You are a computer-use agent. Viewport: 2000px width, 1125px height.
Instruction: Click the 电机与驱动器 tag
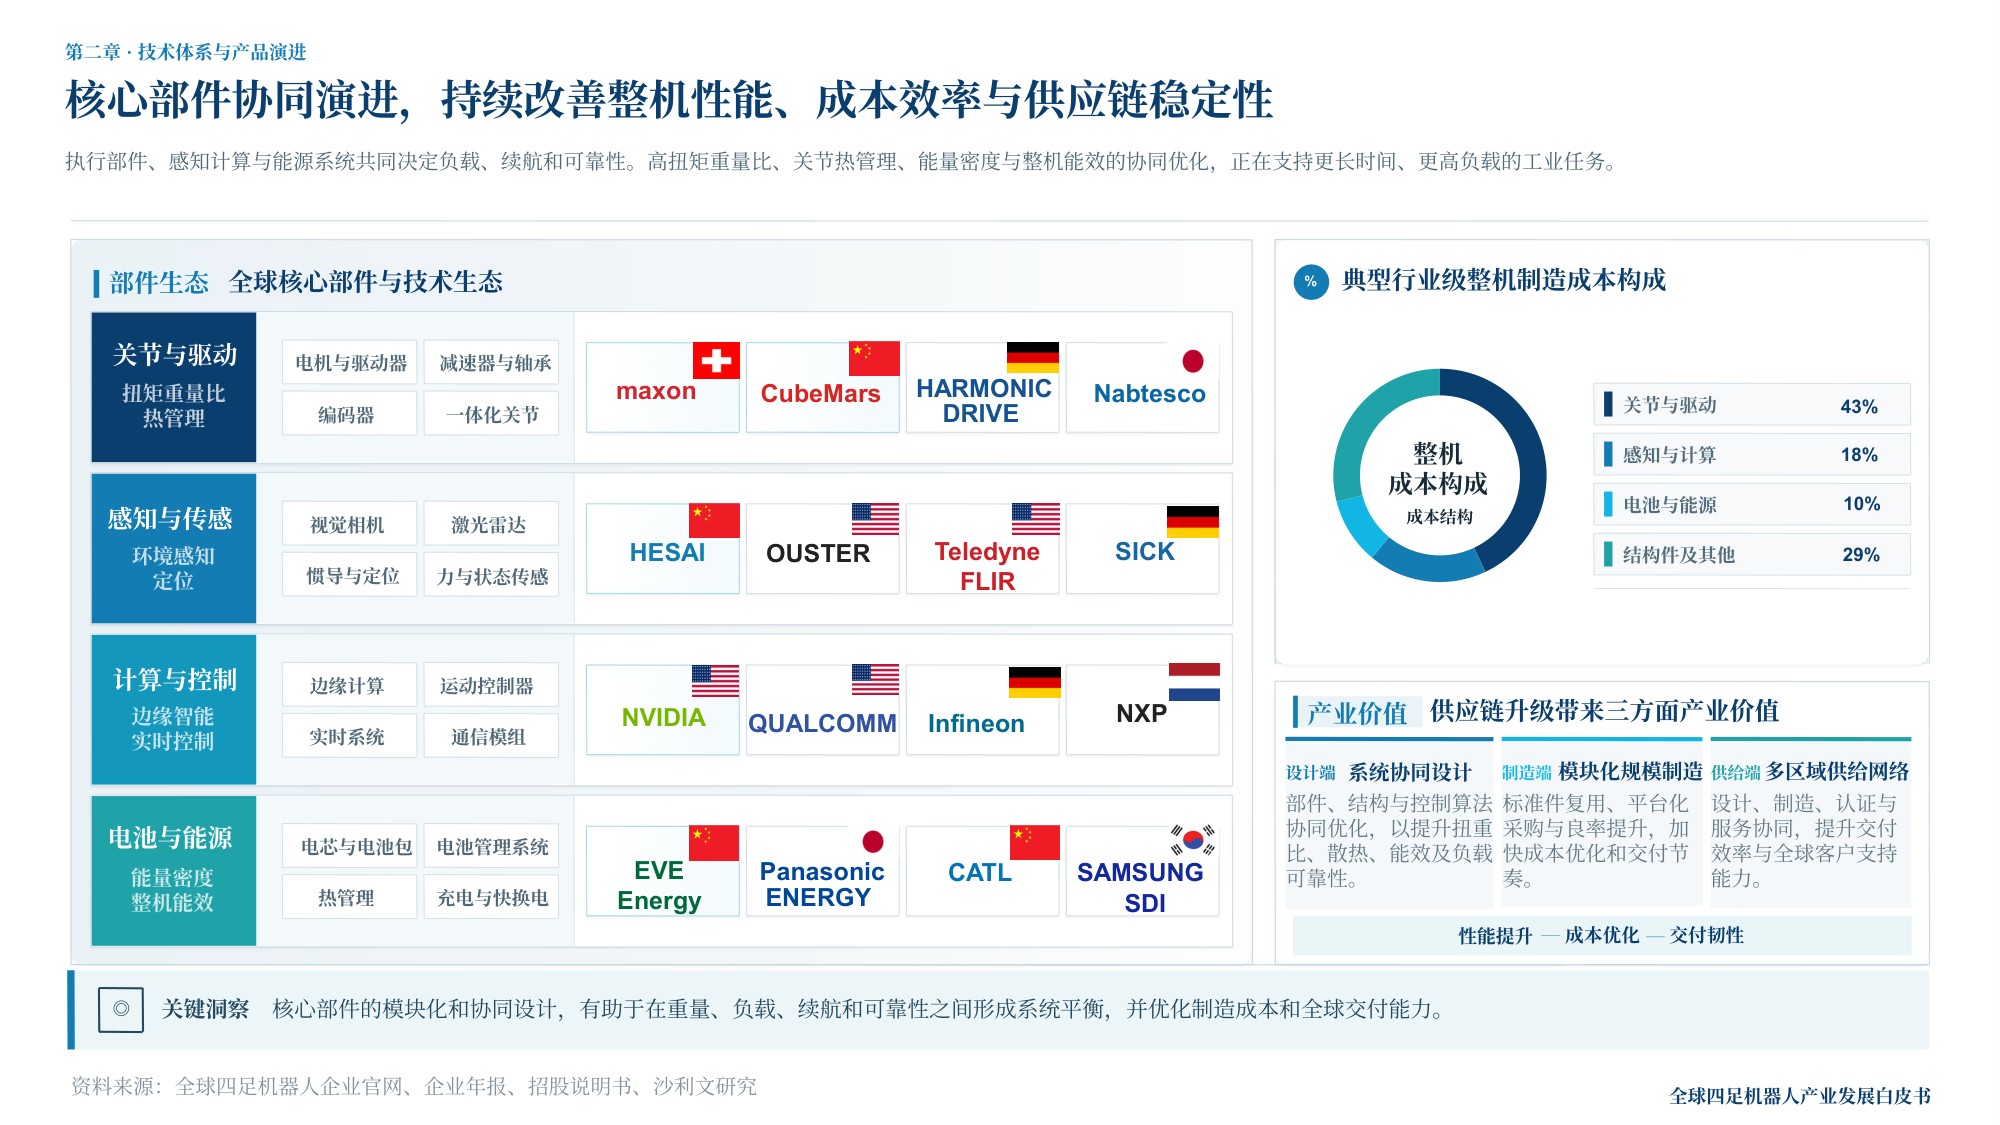[350, 363]
